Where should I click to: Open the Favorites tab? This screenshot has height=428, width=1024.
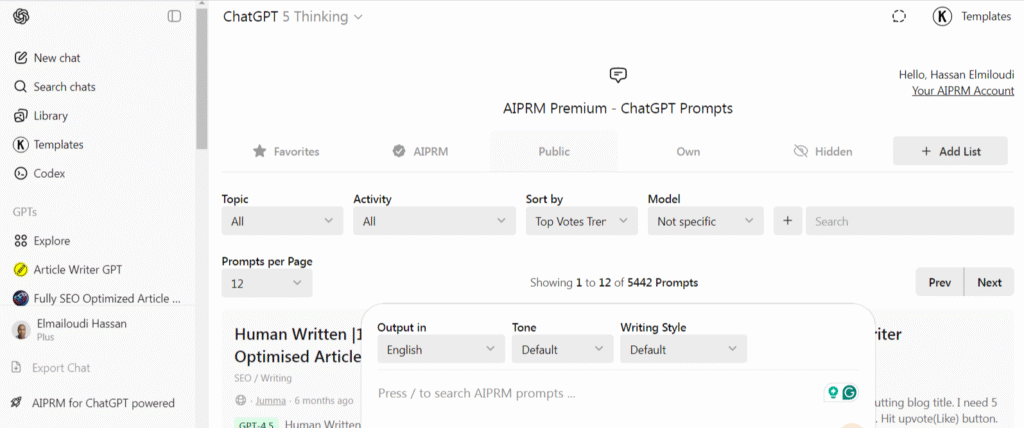(286, 152)
